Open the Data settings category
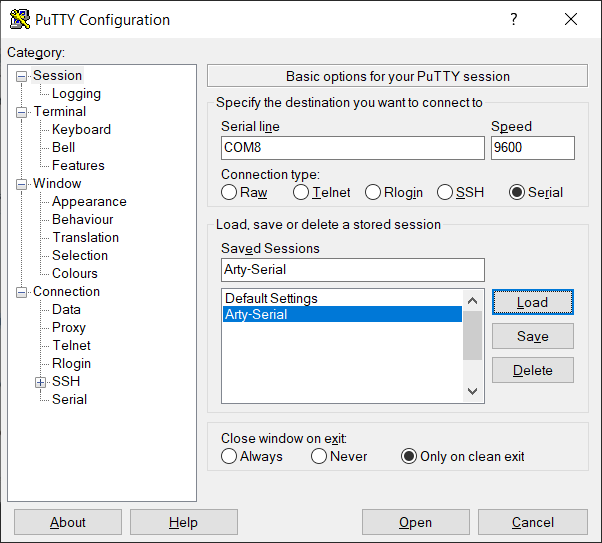 point(66,310)
